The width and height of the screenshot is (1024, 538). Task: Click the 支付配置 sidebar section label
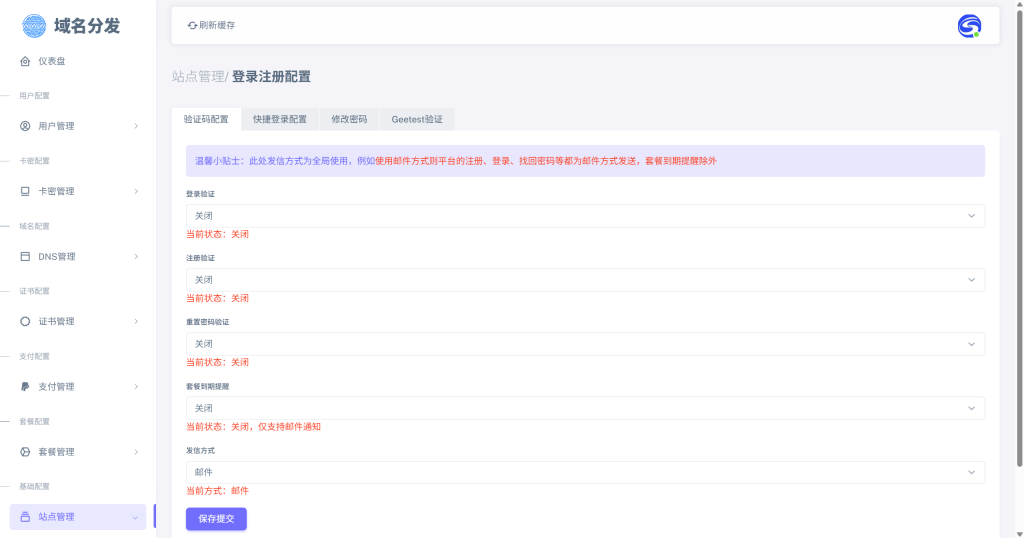click(x=34, y=356)
